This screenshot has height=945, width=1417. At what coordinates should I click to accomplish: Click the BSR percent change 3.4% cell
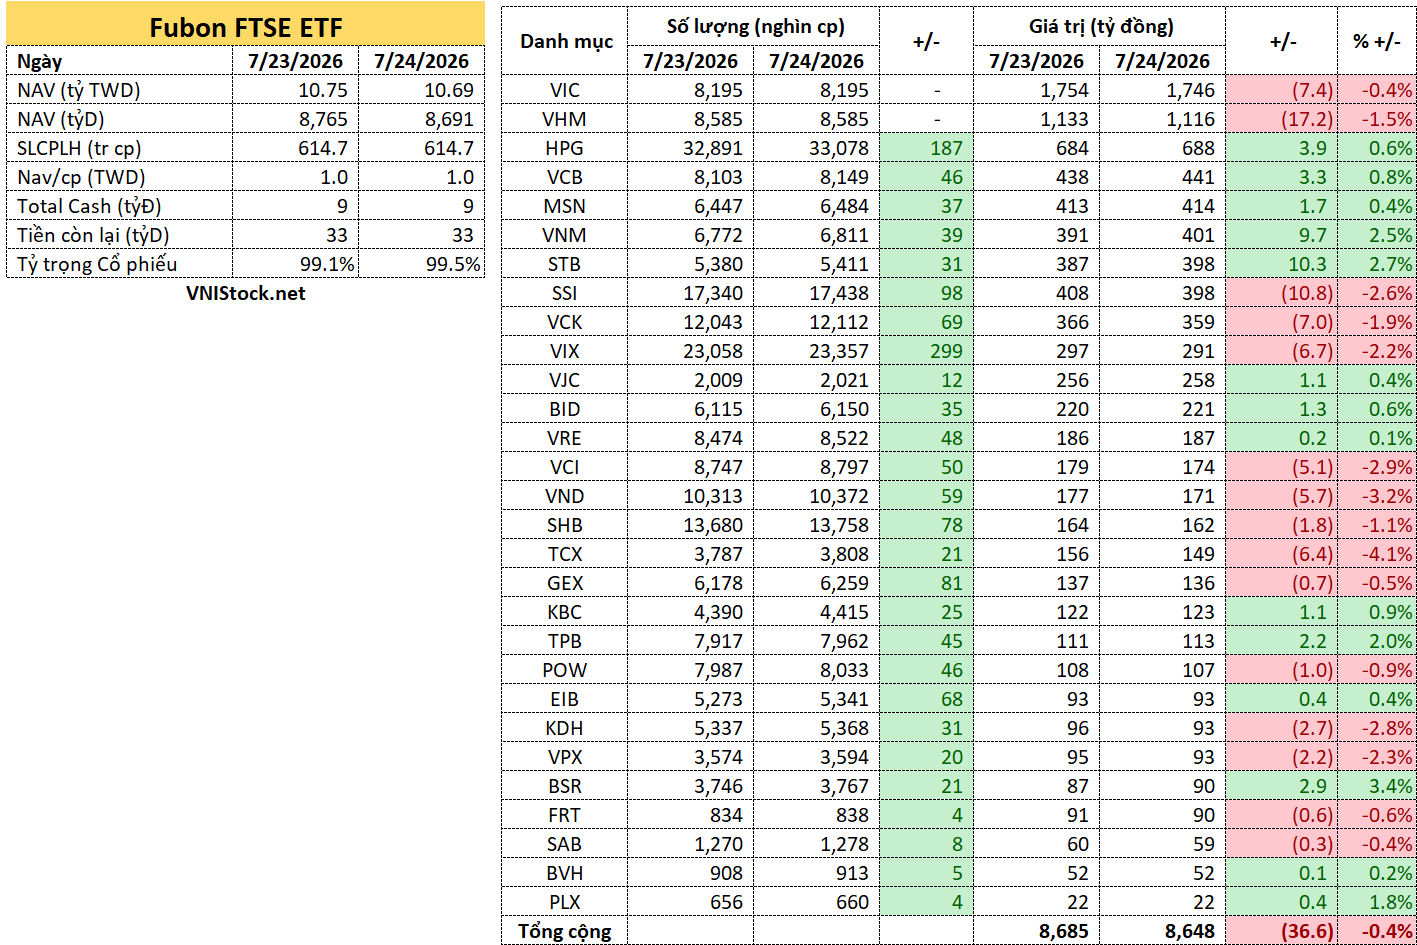click(1378, 786)
